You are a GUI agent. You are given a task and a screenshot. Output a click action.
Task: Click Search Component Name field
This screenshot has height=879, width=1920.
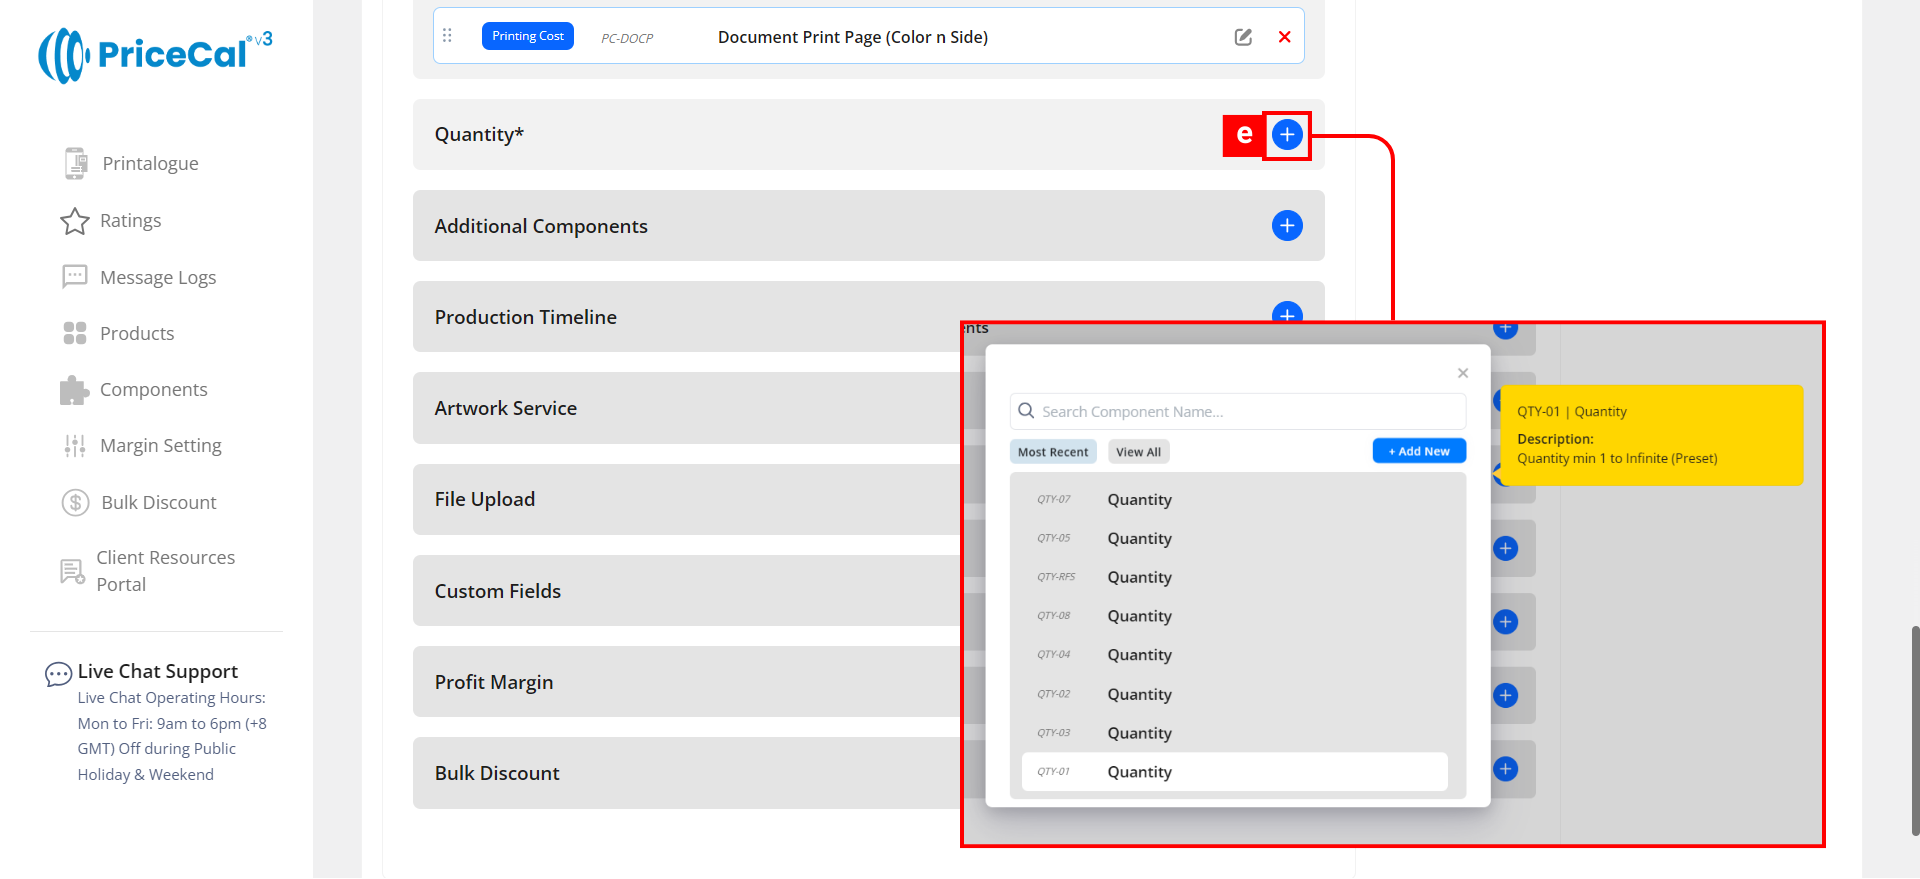(1238, 412)
